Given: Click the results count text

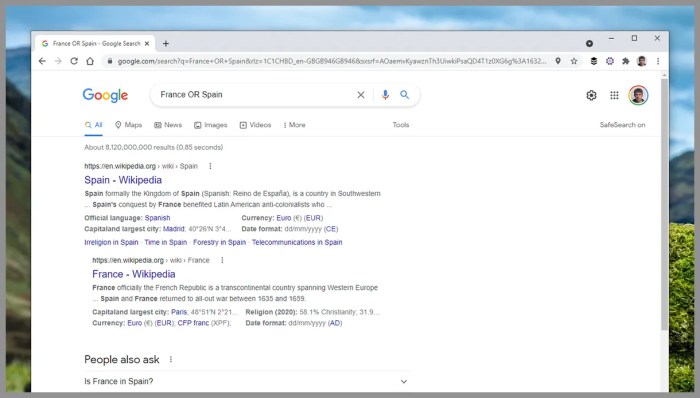Looking at the screenshot, I should pyautogui.click(x=154, y=147).
